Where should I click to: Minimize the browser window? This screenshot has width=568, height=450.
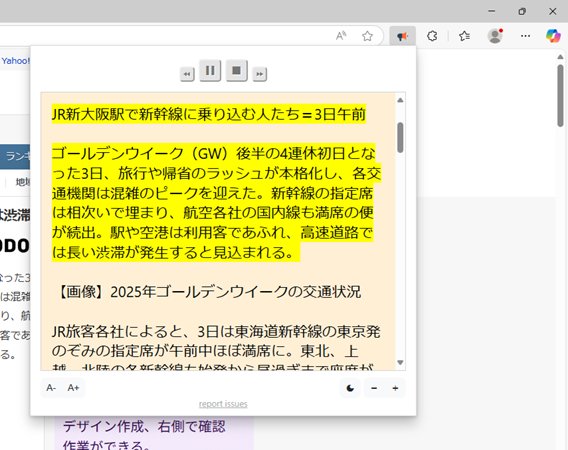point(492,12)
